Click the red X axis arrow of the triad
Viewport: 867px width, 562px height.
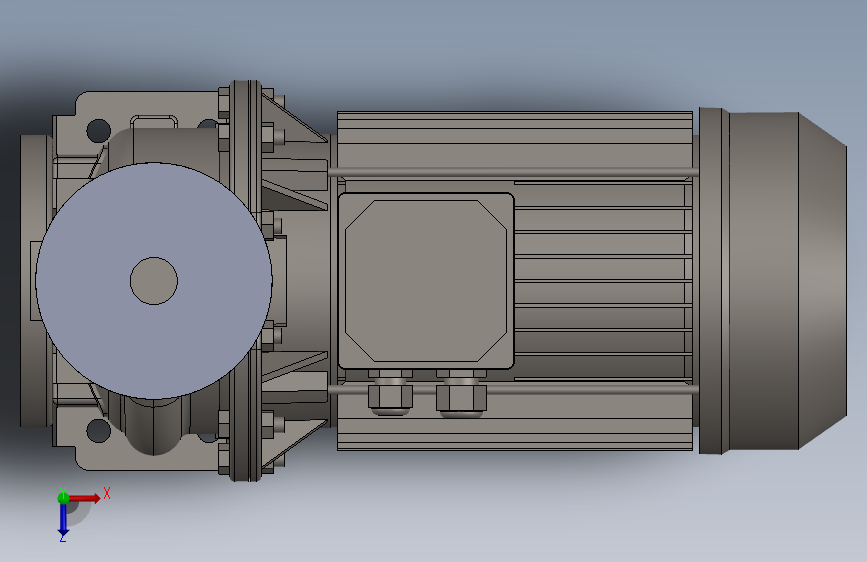tap(84, 498)
